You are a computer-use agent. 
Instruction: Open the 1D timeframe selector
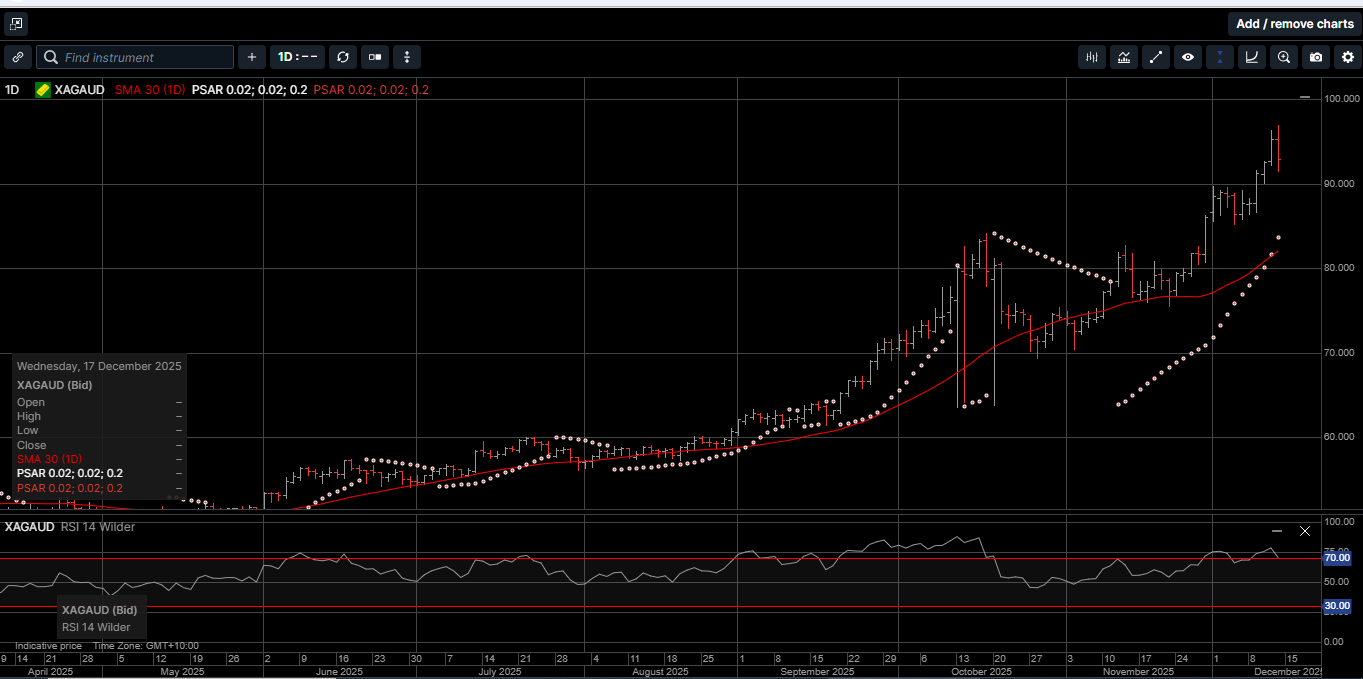[297, 57]
